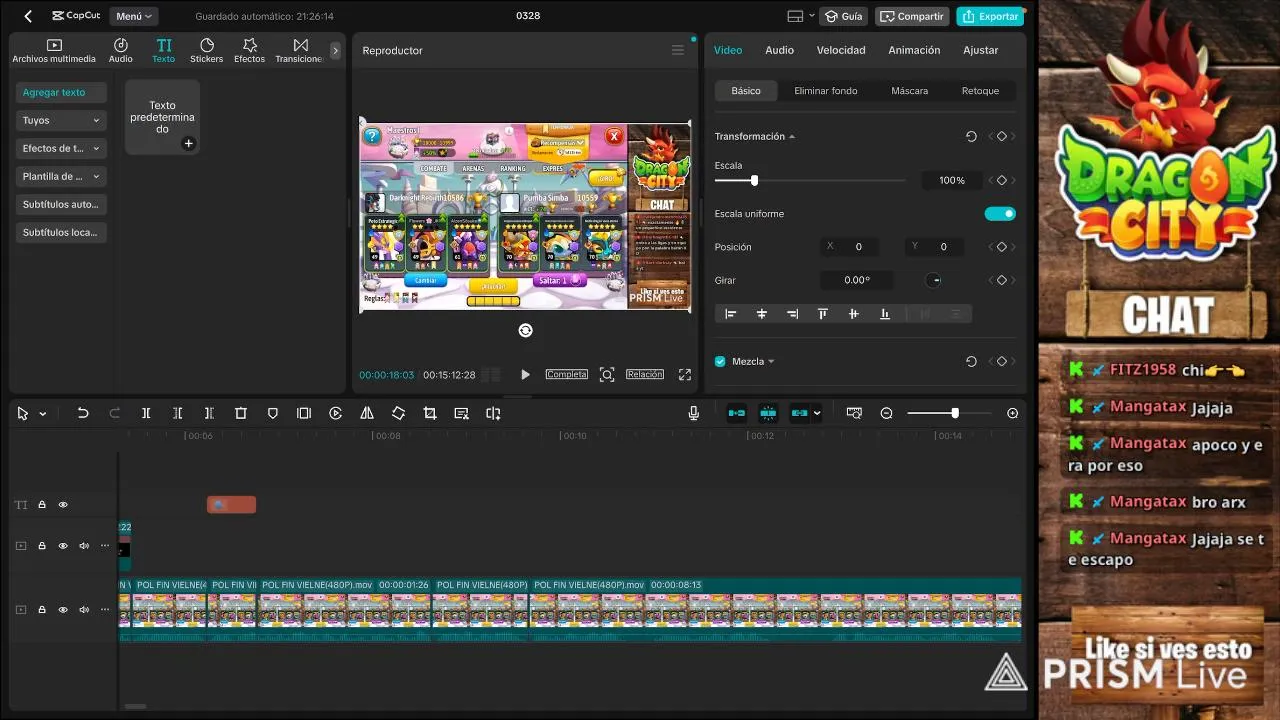Open the Stickers panel
The width and height of the screenshot is (1280, 720).
[207, 50]
